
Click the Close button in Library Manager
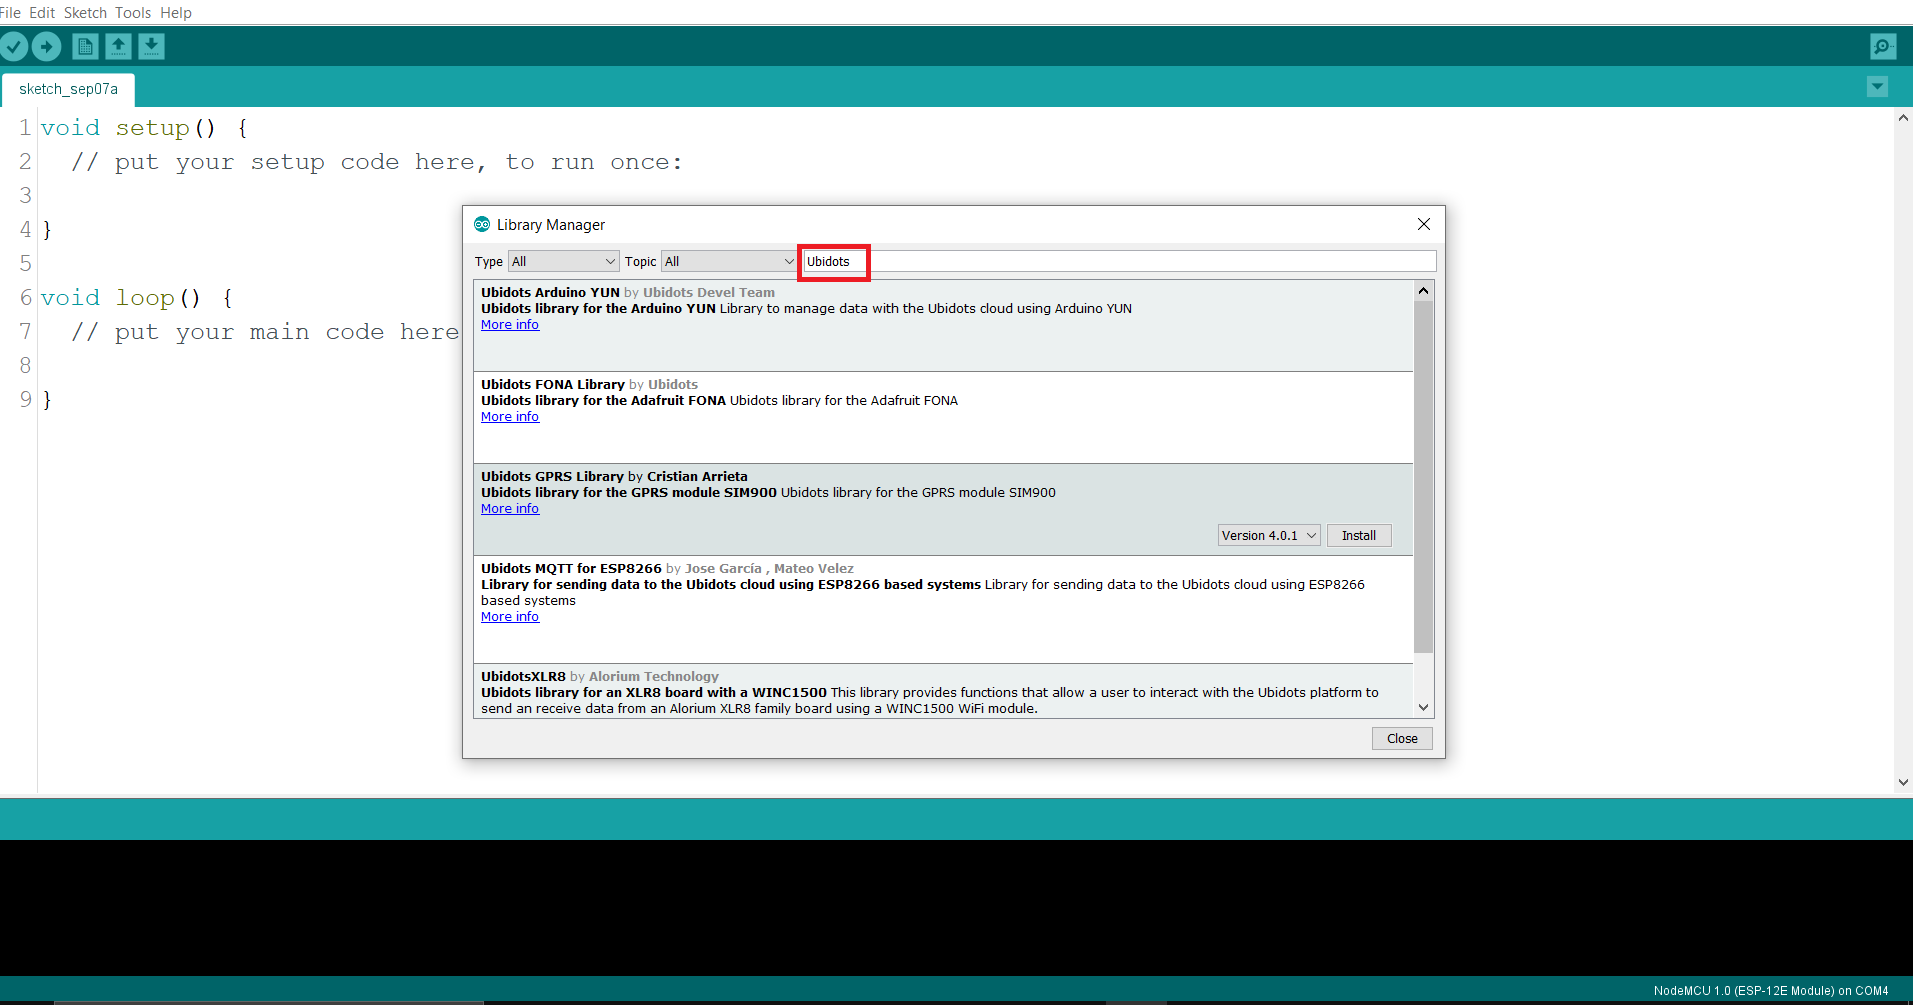click(x=1402, y=738)
